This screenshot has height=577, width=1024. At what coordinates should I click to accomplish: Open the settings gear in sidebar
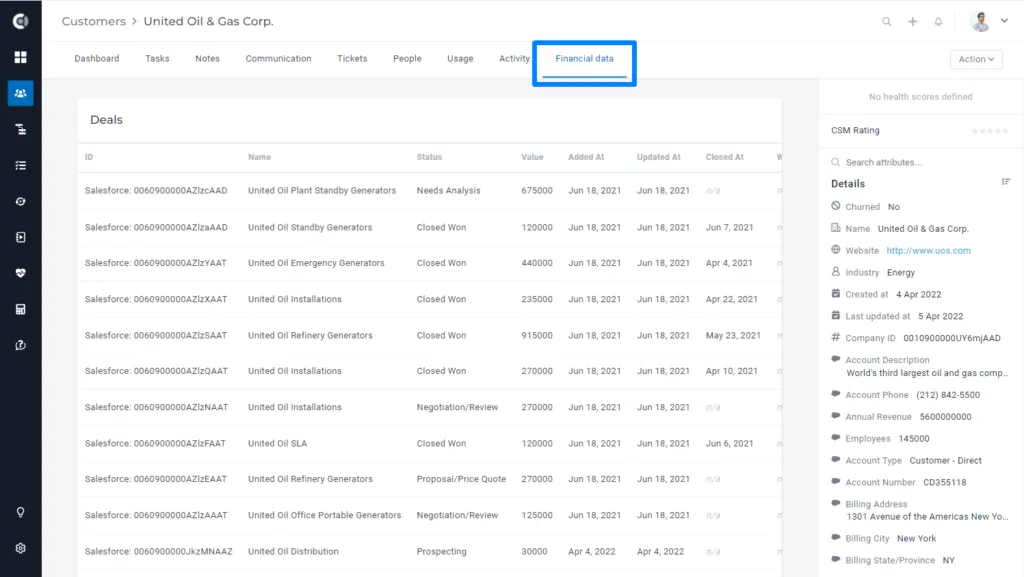20,548
